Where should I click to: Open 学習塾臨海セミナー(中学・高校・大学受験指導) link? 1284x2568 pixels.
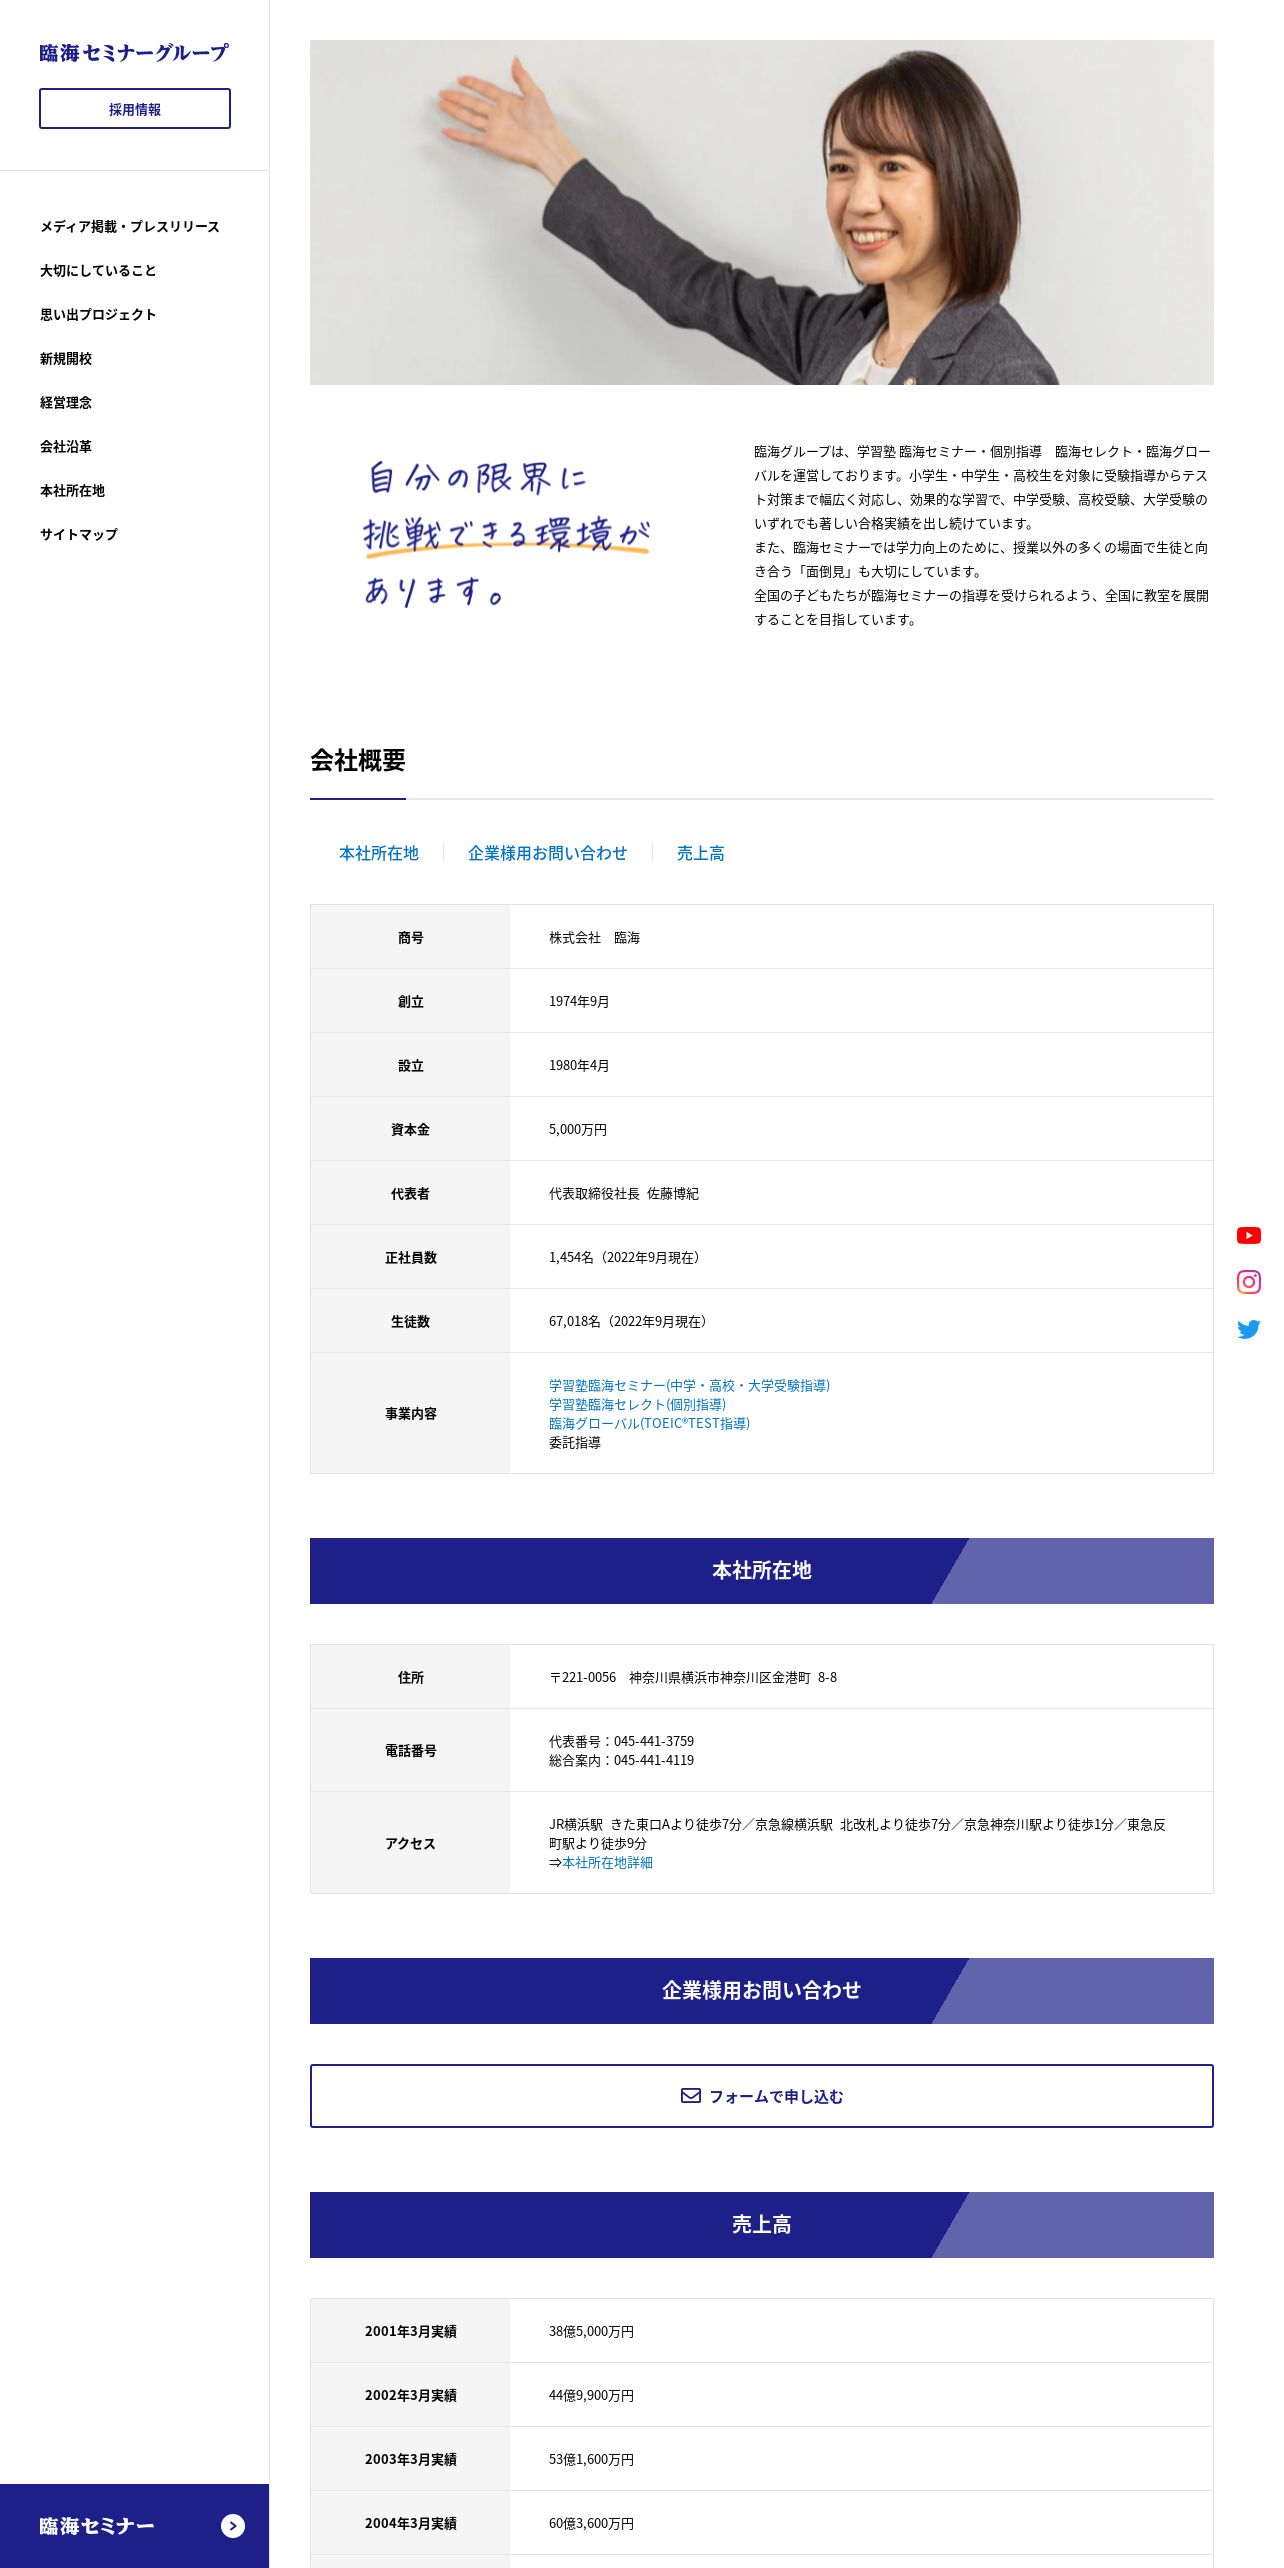689,1385
